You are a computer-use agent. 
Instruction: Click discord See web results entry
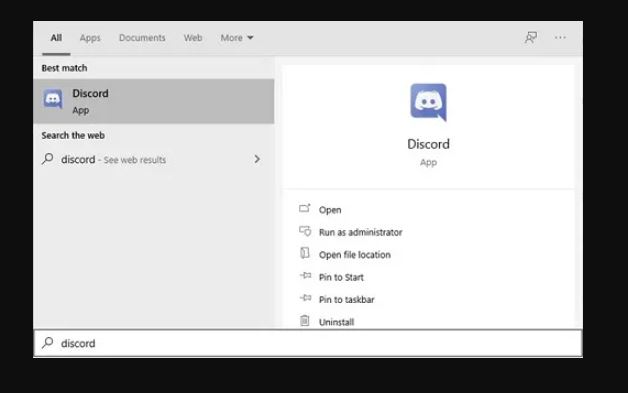coord(154,159)
